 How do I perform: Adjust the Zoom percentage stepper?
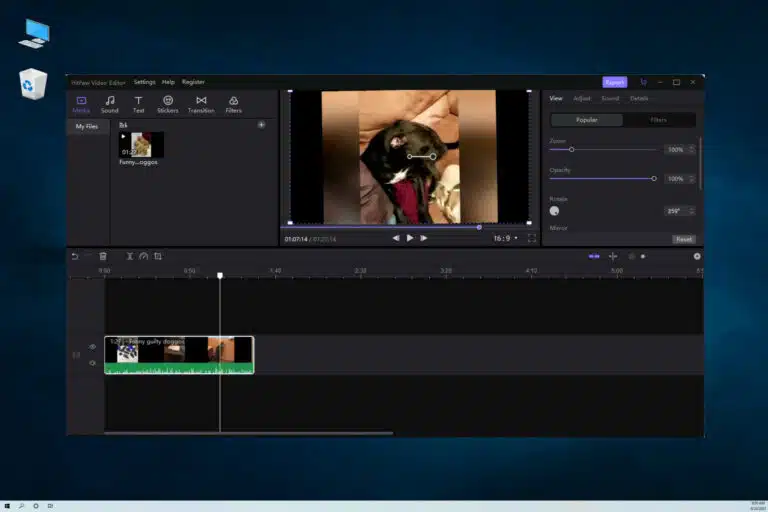tap(692, 149)
